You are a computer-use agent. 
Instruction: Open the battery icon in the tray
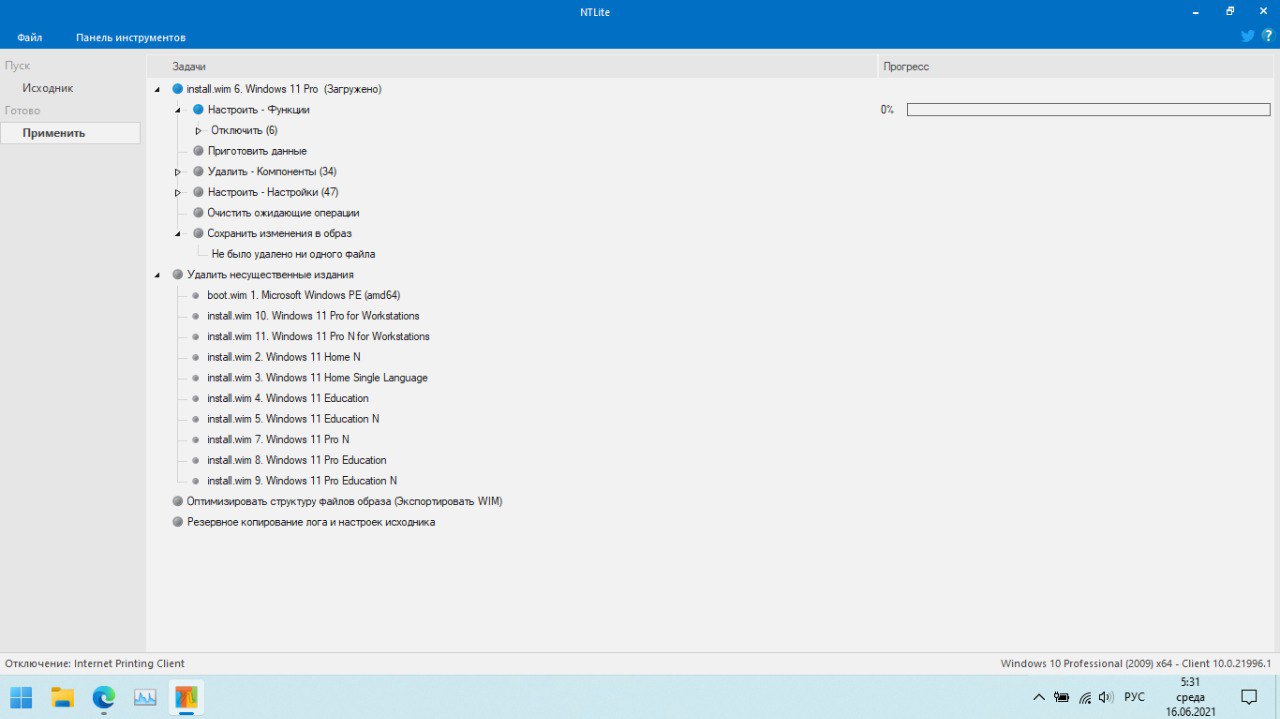point(1062,697)
